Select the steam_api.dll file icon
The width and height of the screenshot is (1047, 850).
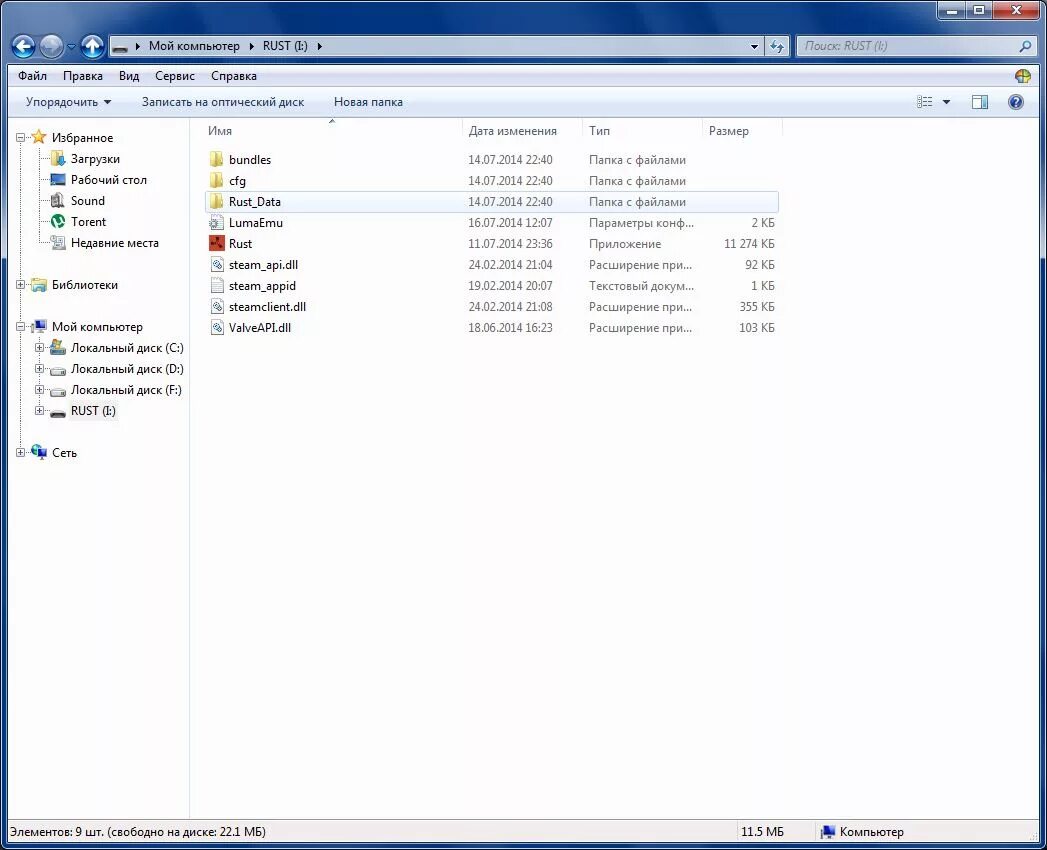tap(216, 264)
